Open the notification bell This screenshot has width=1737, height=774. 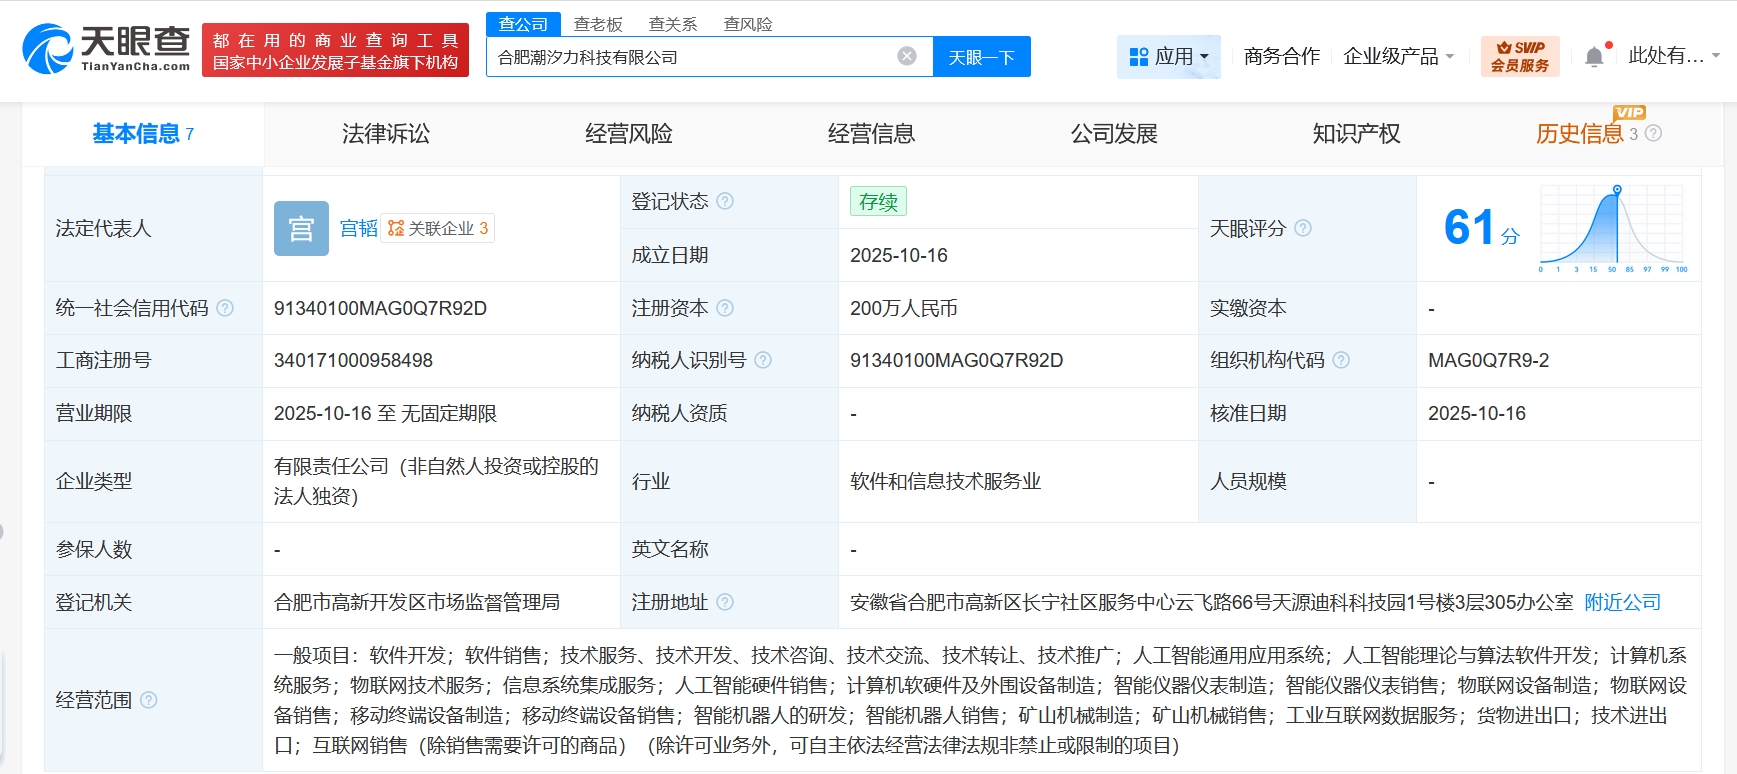(x=1594, y=57)
